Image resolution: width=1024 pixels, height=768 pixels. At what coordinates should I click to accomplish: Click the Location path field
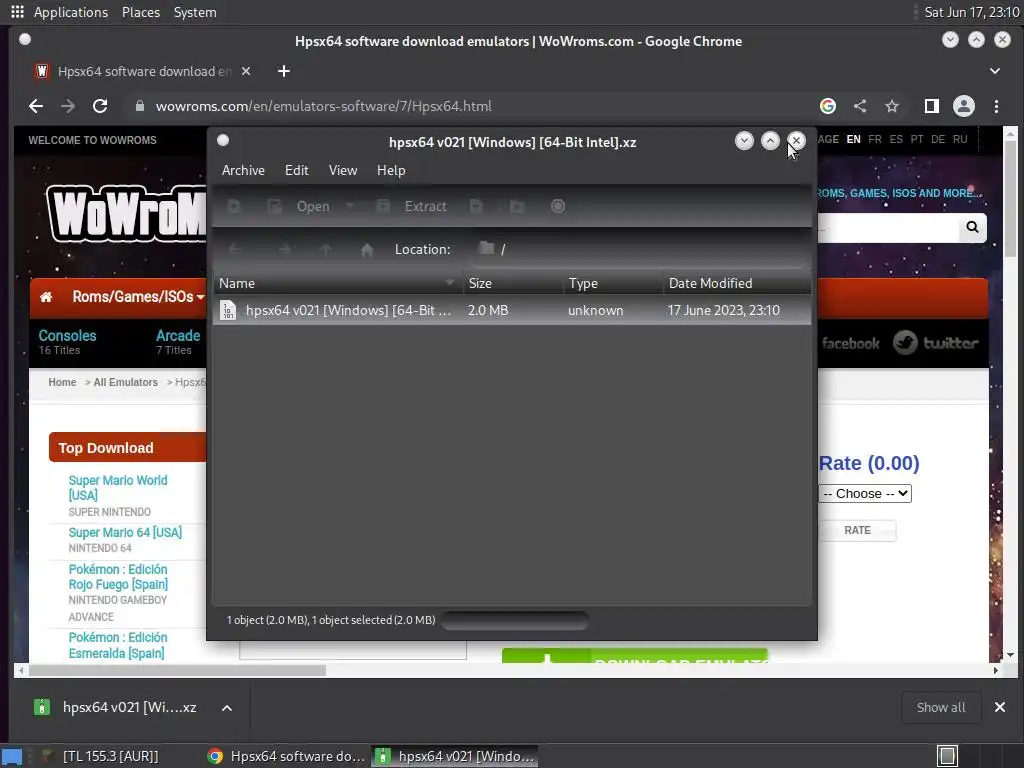(639, 249)
